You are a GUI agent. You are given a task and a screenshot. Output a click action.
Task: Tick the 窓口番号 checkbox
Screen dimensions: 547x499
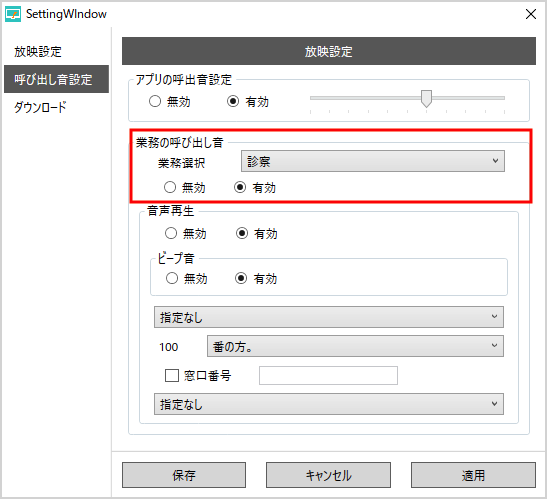172,376
